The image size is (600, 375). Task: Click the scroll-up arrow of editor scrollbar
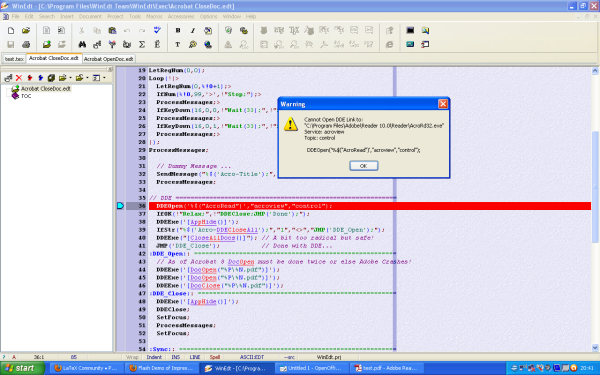[x=595, y=70]
